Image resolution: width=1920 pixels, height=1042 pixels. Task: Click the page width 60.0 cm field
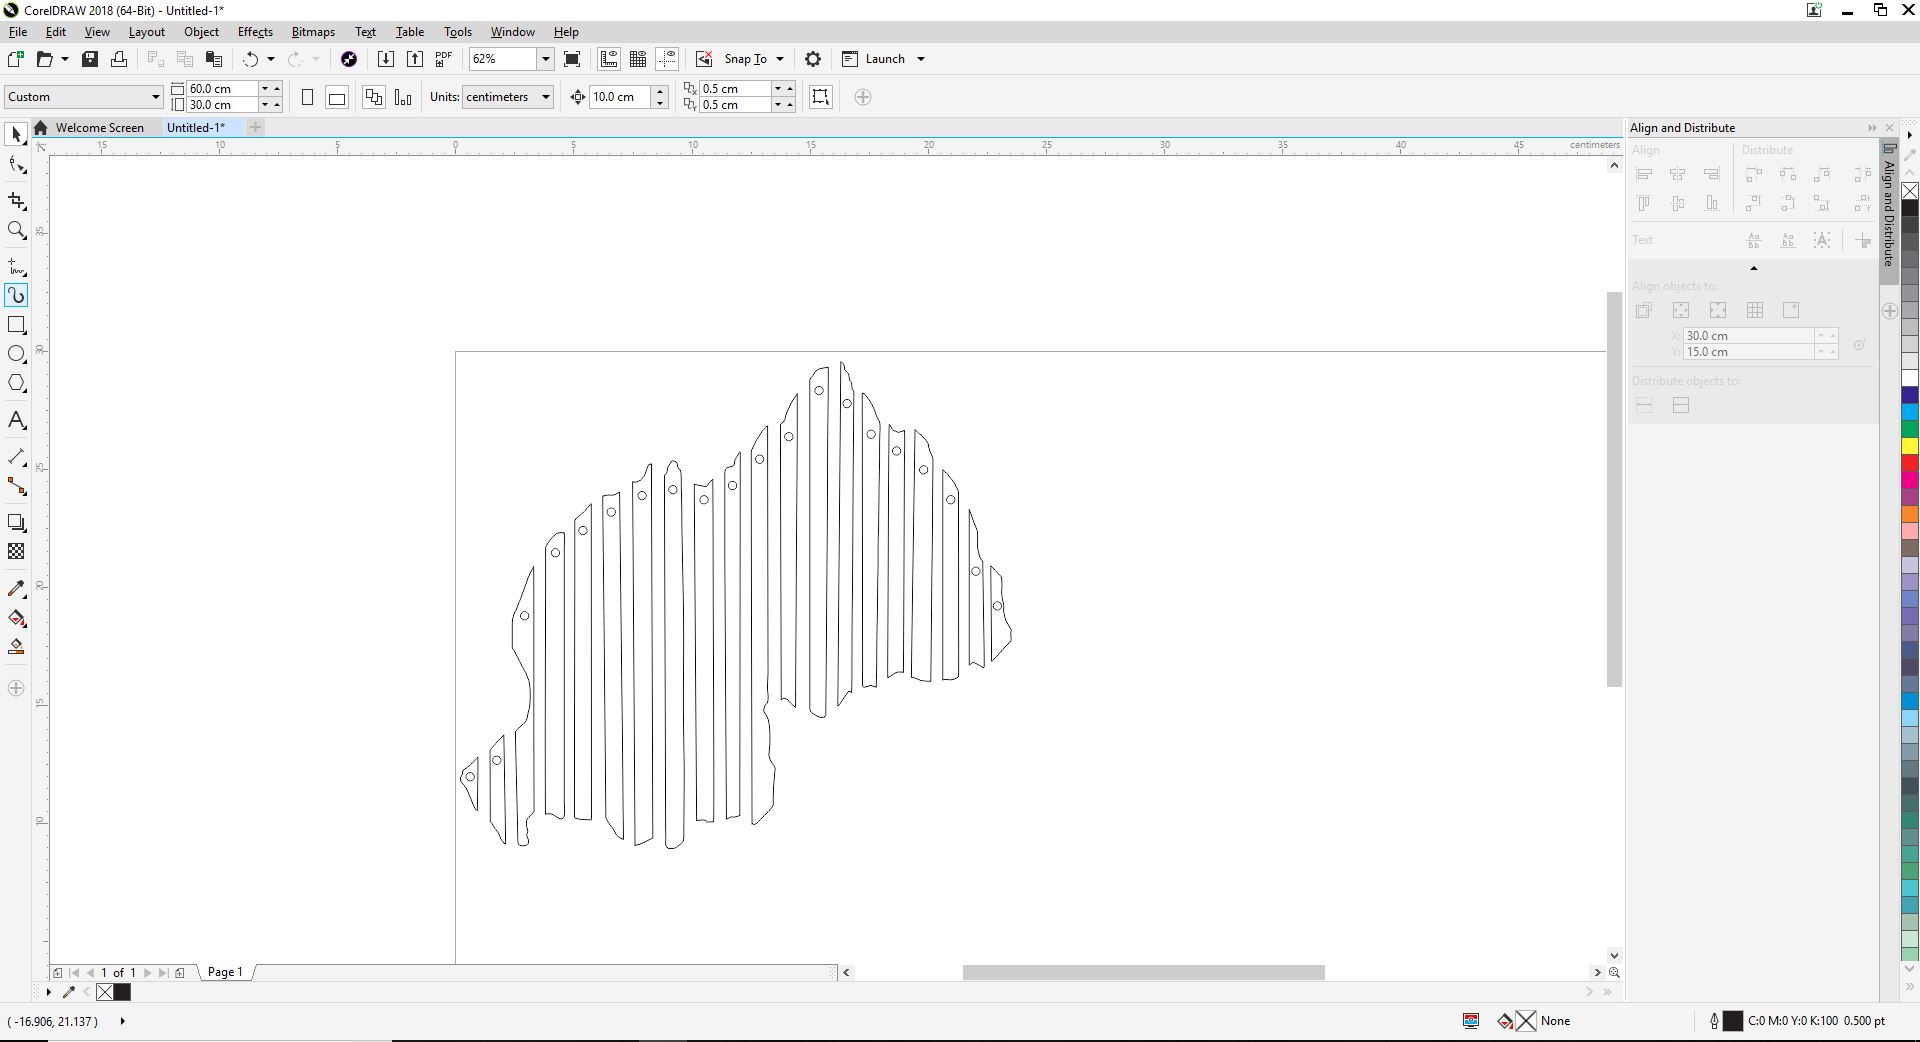(x=222, y=89)
